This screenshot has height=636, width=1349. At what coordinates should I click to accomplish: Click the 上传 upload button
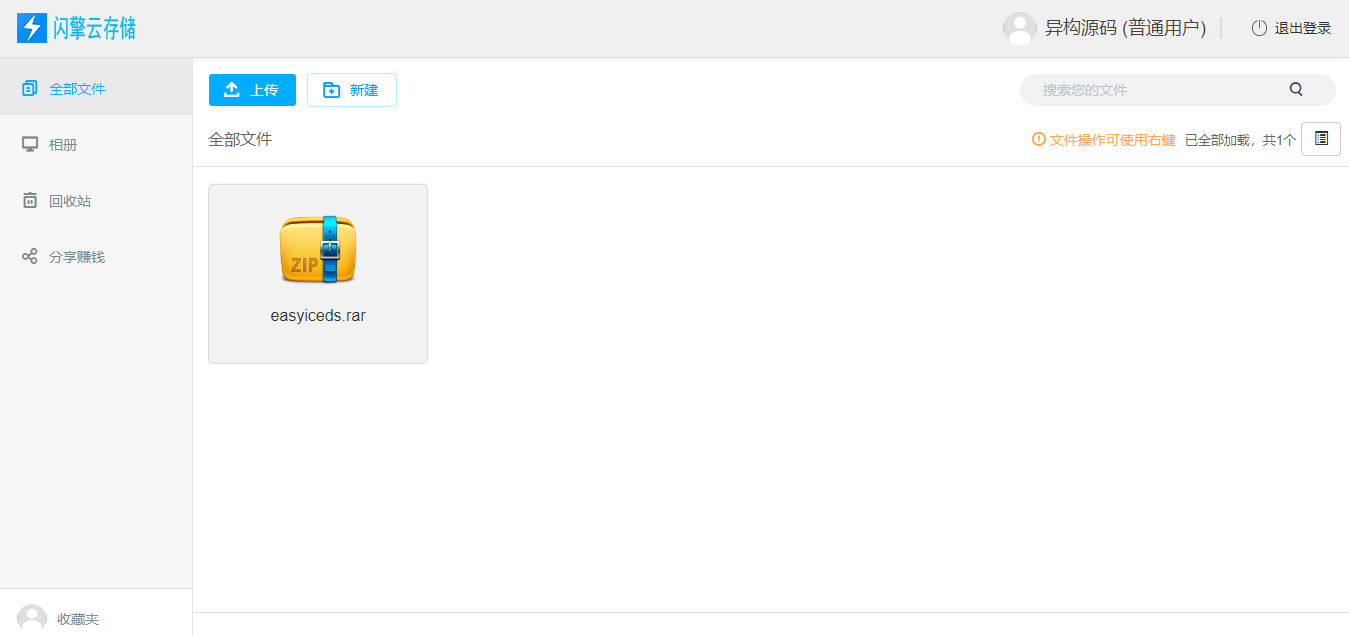click(x=252, y=90)
